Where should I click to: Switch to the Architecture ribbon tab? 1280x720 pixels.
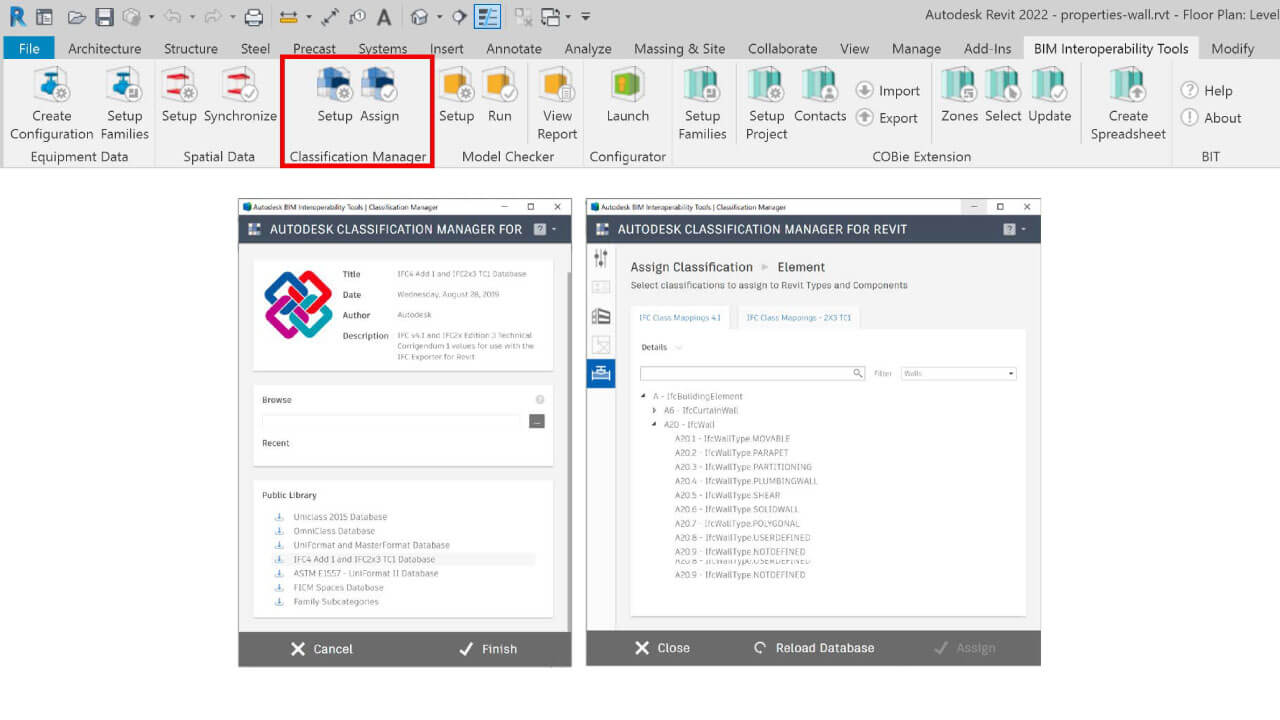click(x=104, y=48)
